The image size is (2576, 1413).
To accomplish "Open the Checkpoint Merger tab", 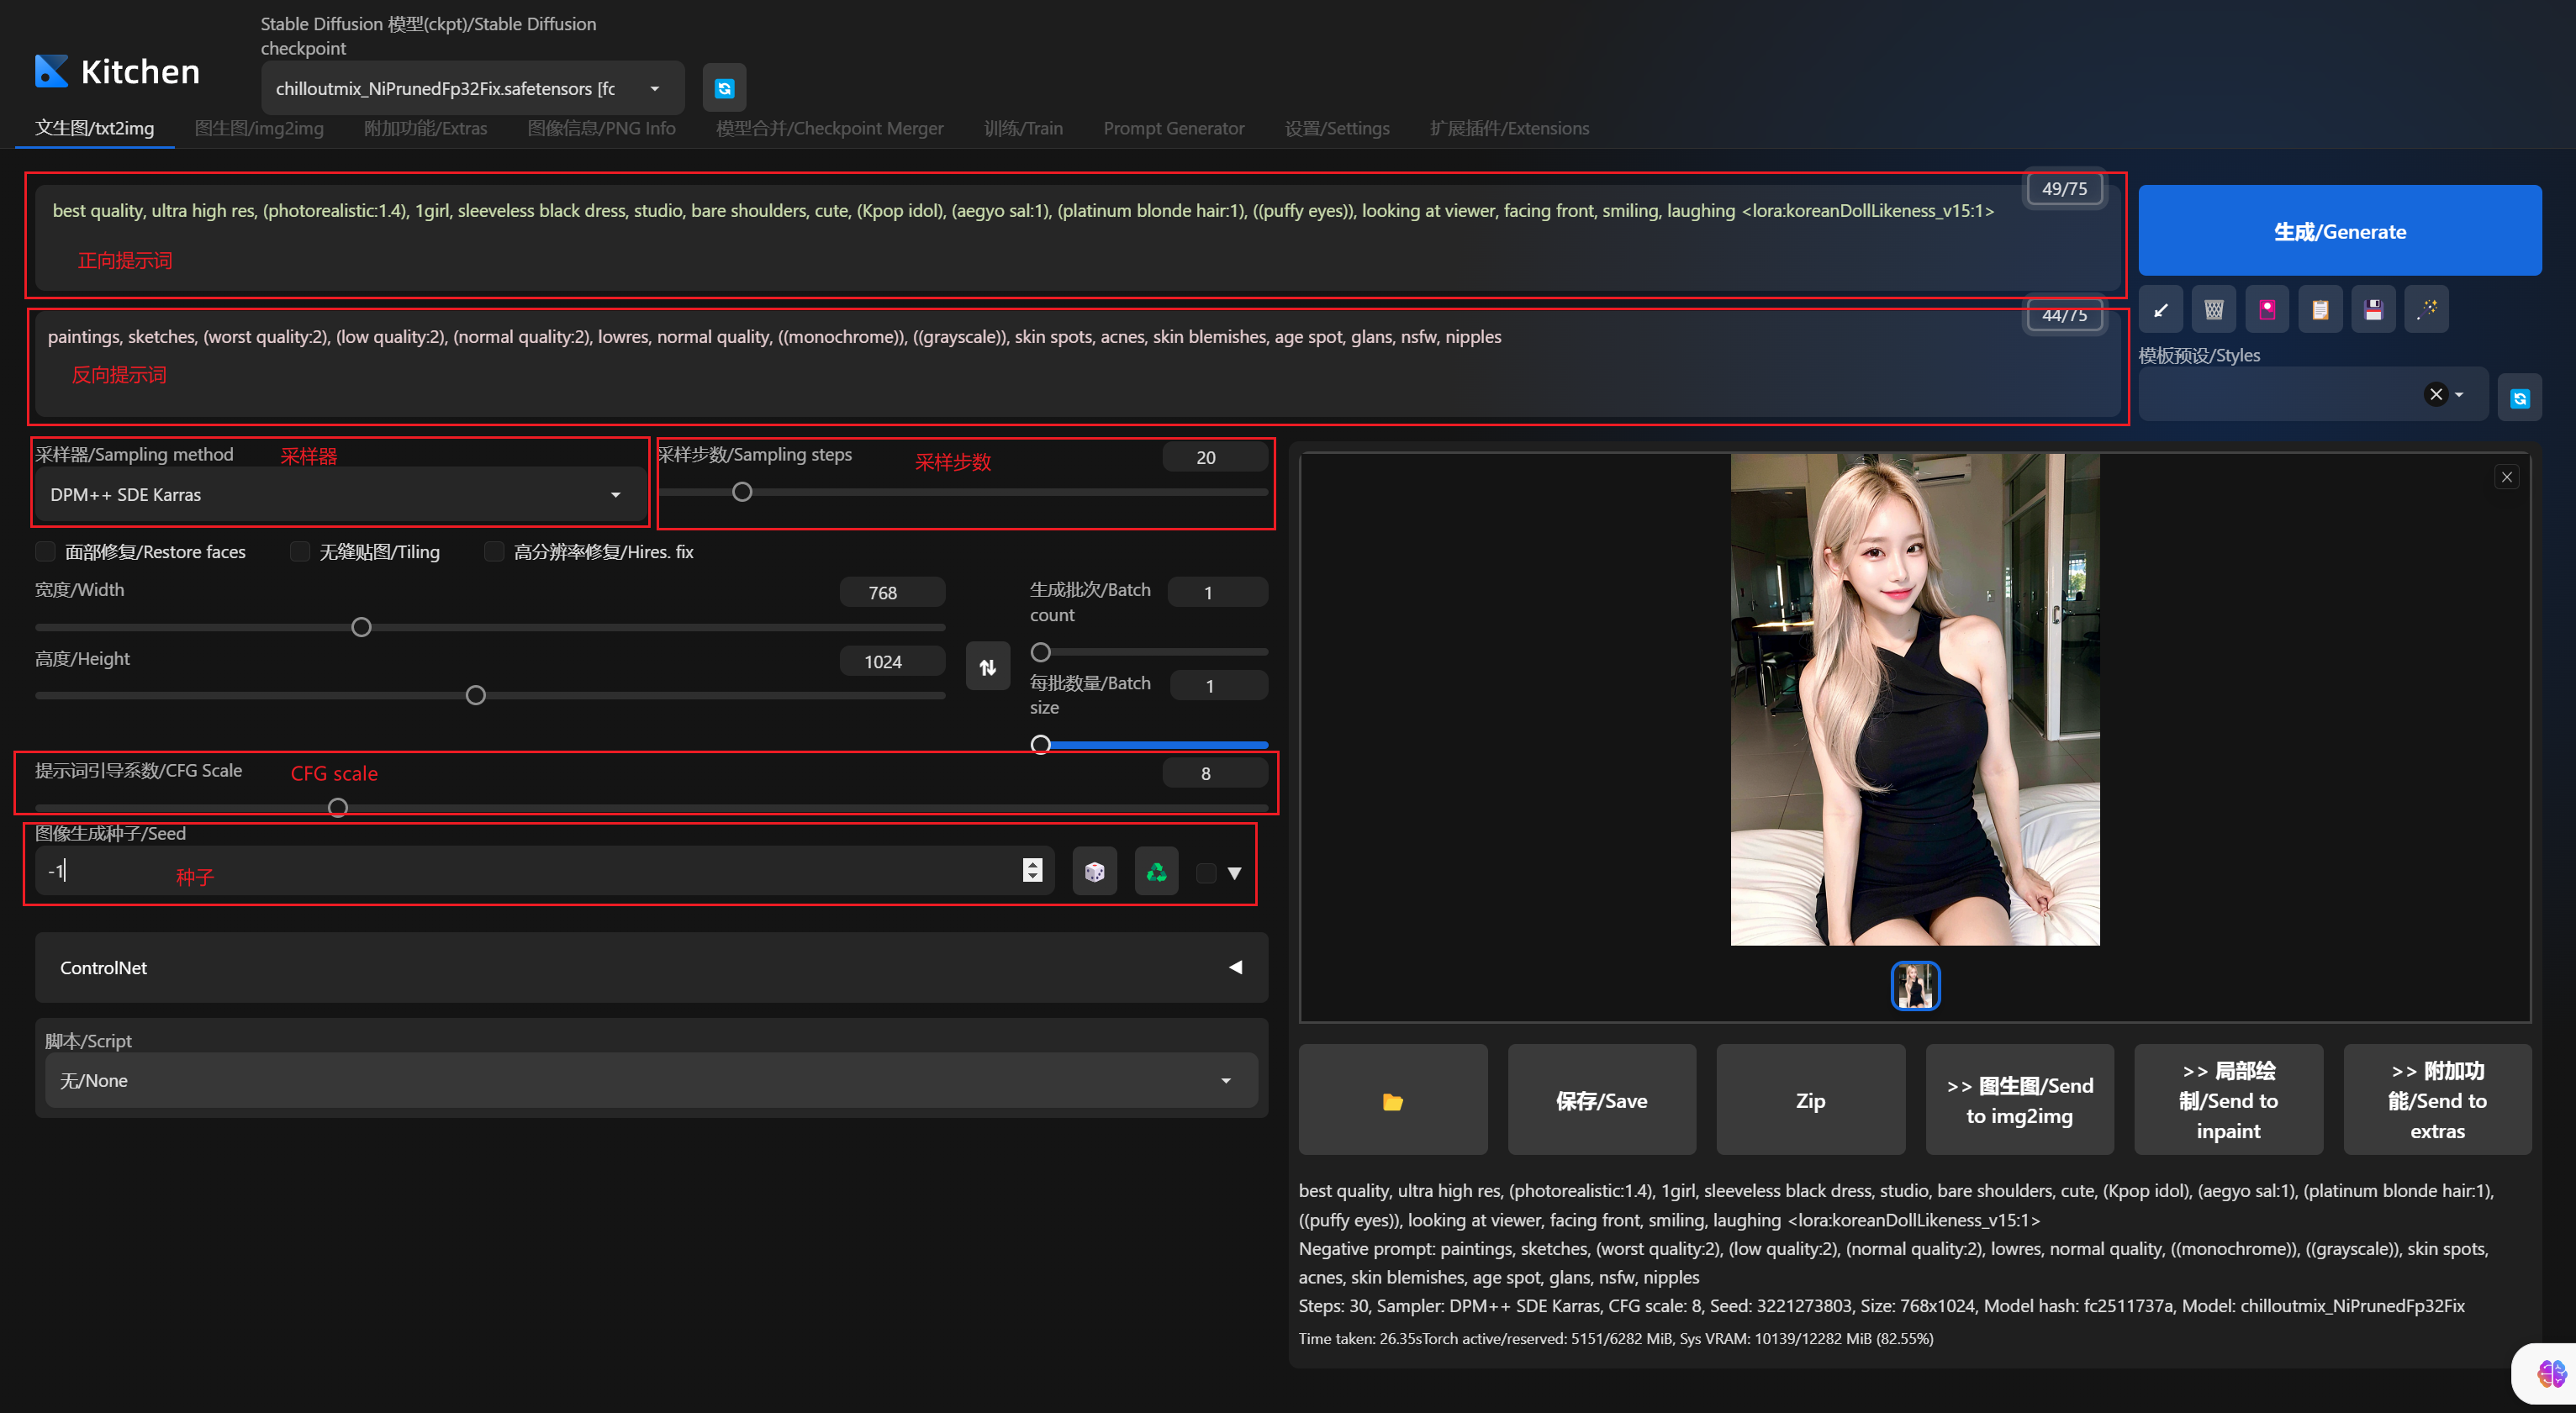I will pos(829,128).
